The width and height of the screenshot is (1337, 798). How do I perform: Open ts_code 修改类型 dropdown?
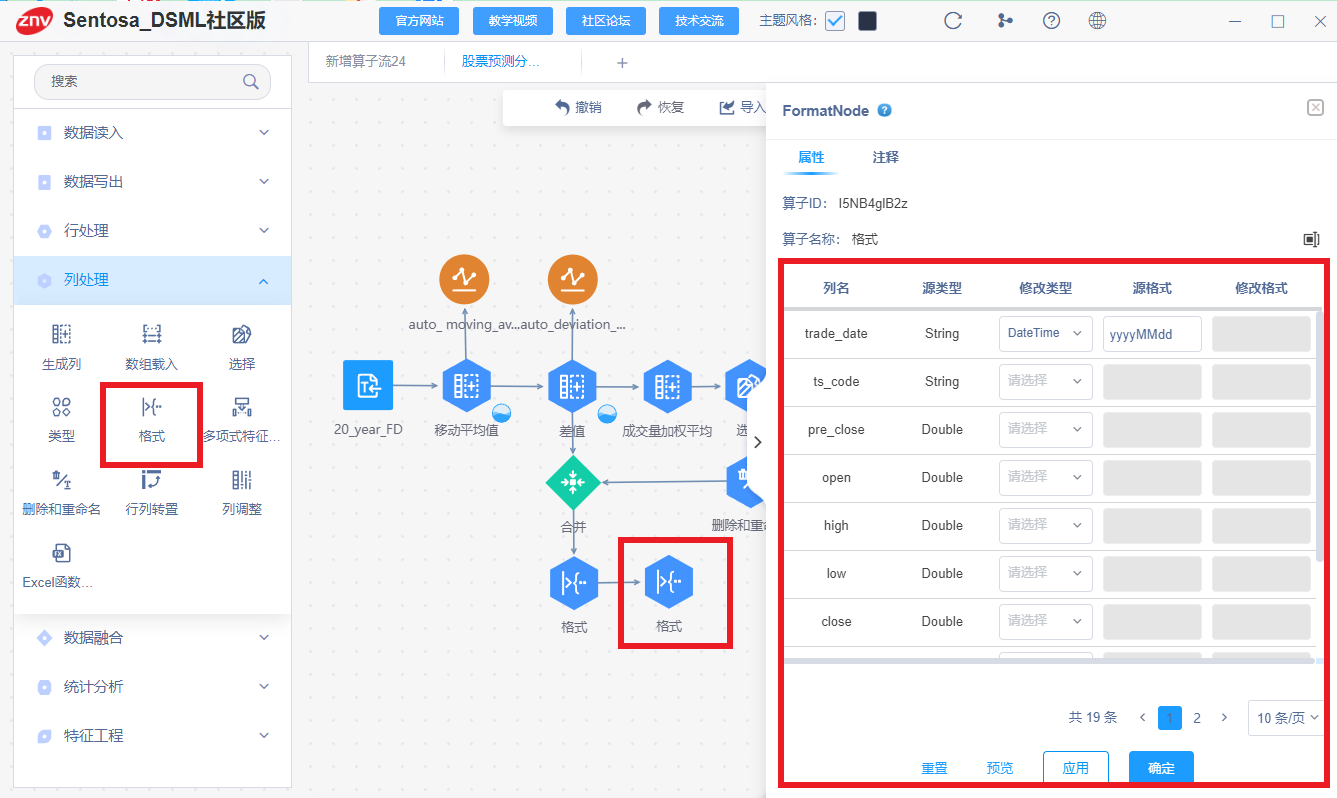coord(1046,381)
